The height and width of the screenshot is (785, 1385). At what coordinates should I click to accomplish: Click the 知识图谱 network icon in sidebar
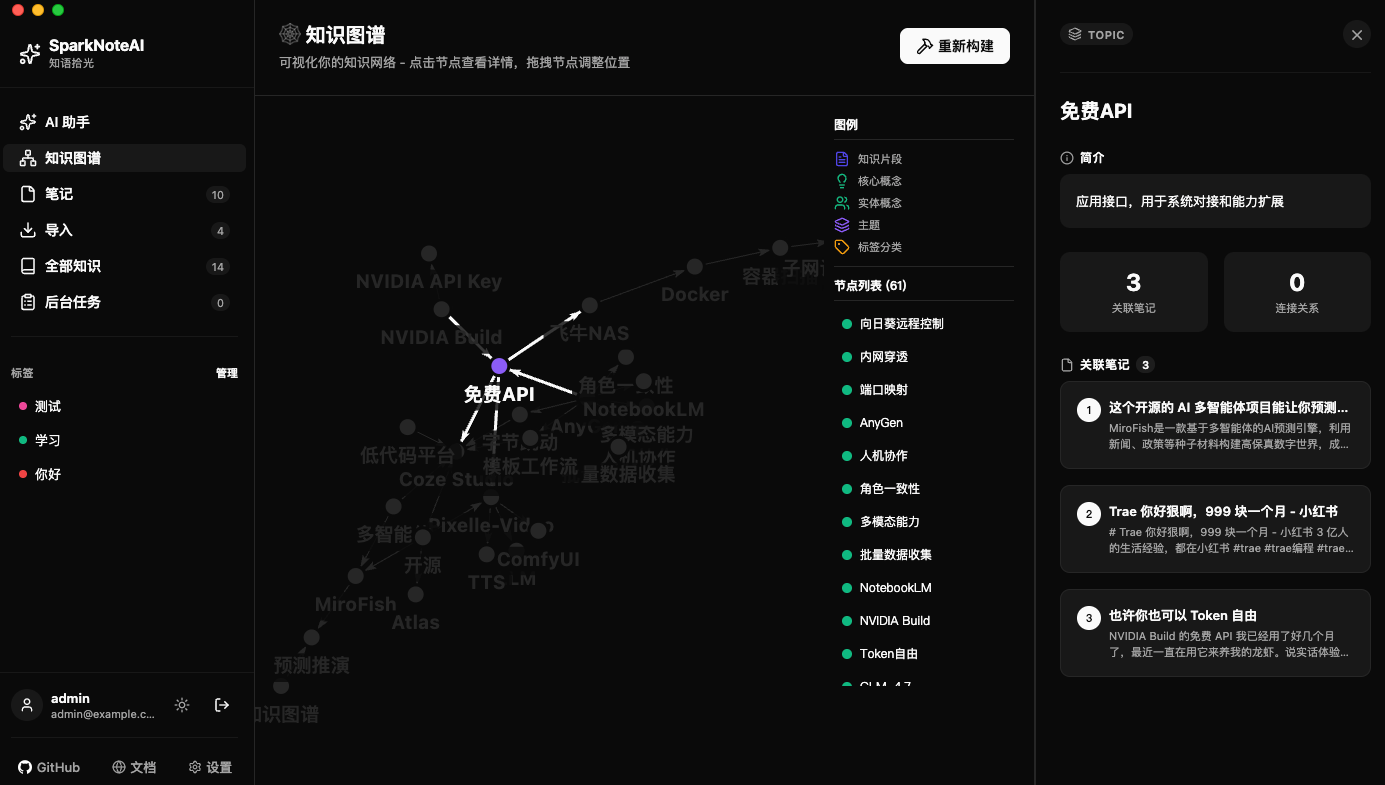[28, 158]
